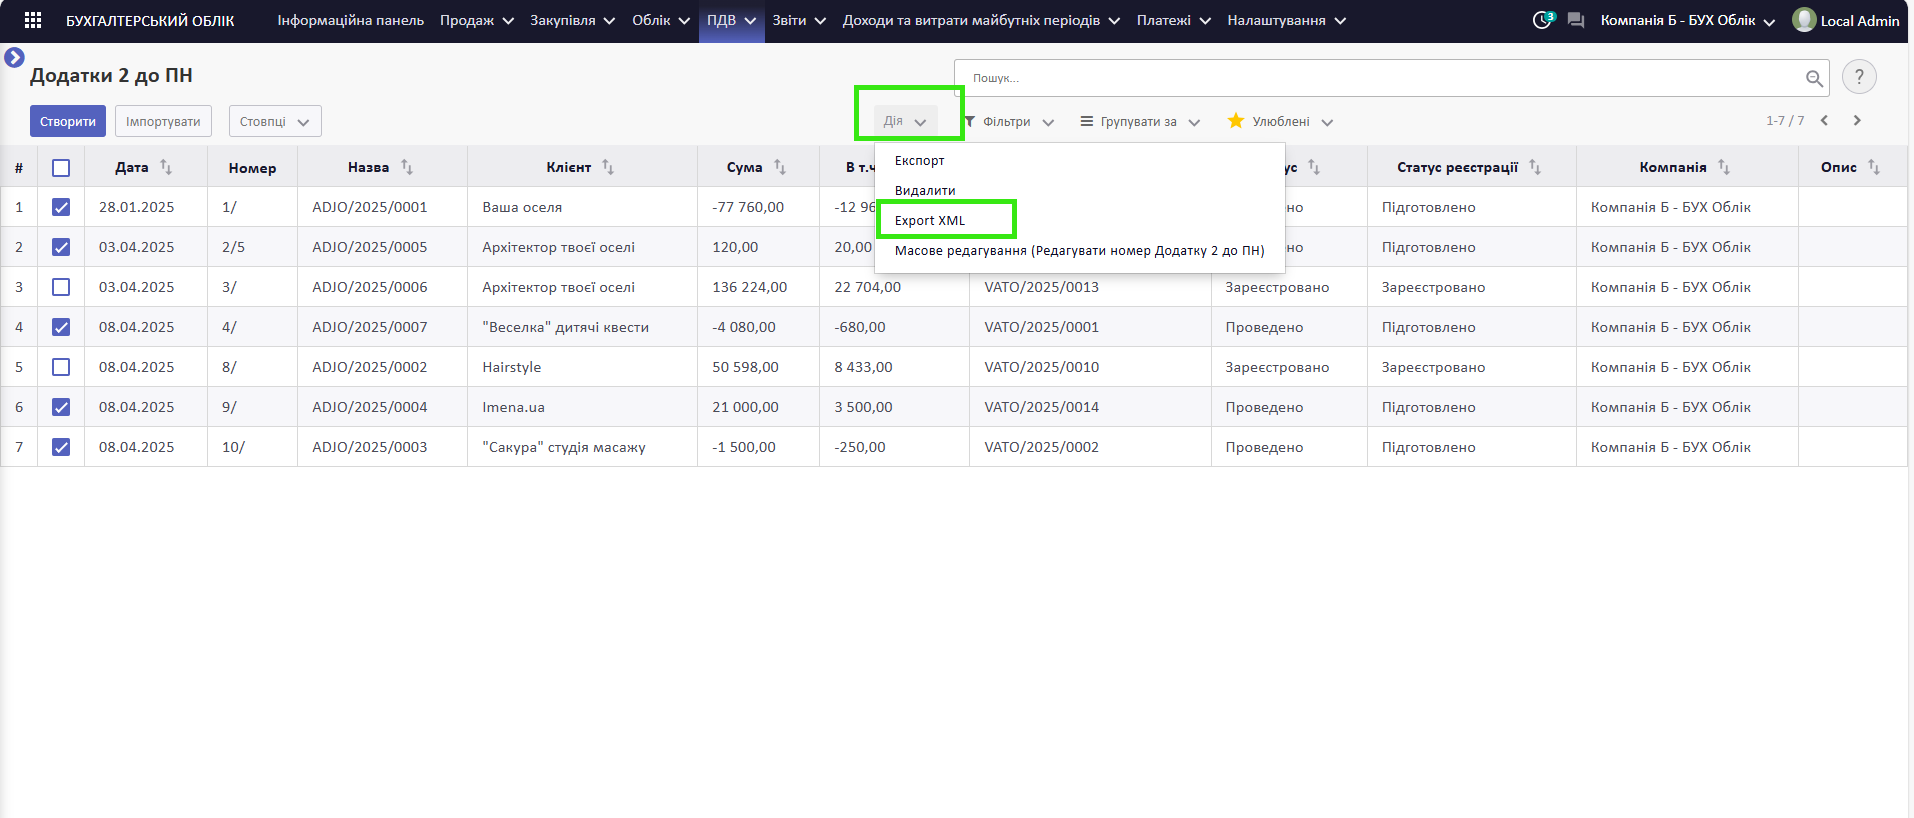This screenshot has width=1914, height=818.
Task: Uncheck the row ADJO/2025/0003 checkbox
Action: click(x=61, y=447)
